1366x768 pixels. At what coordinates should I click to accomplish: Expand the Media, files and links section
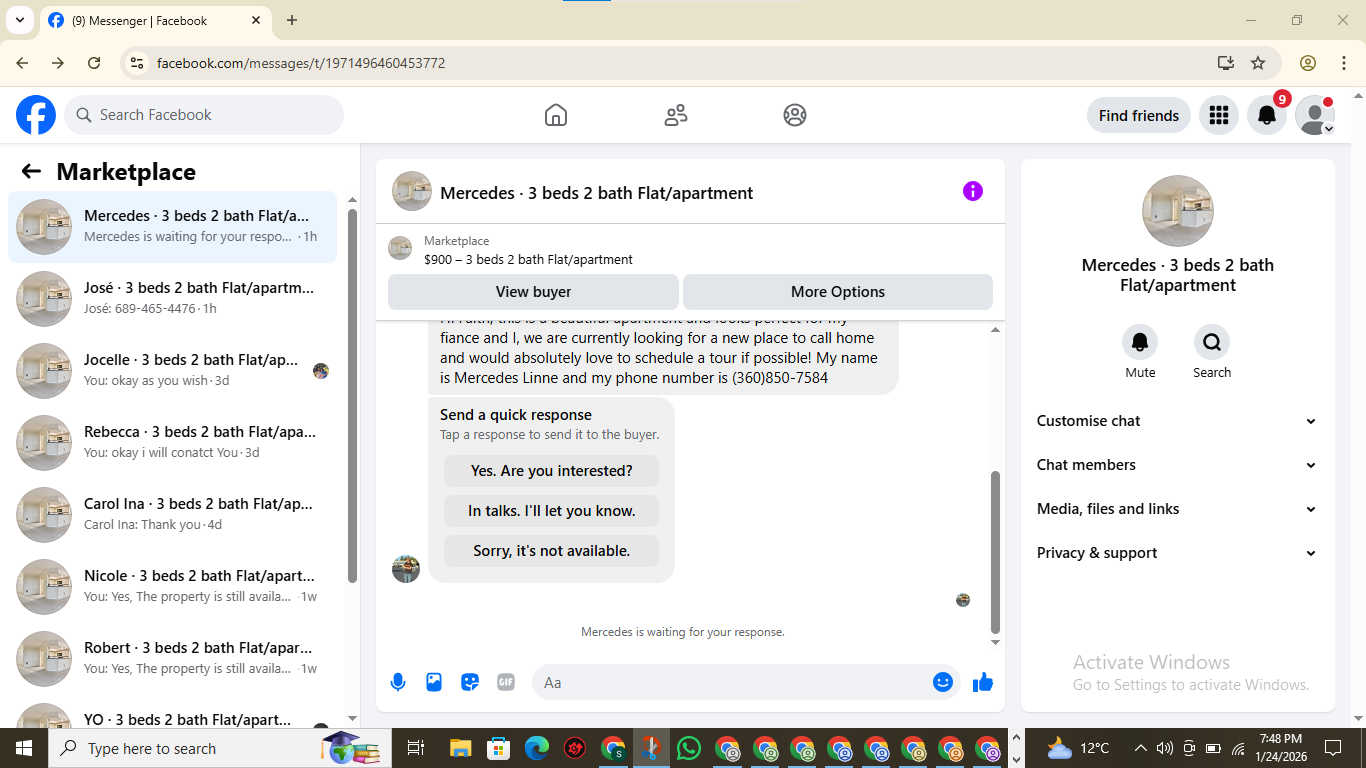pos(1177,509)
